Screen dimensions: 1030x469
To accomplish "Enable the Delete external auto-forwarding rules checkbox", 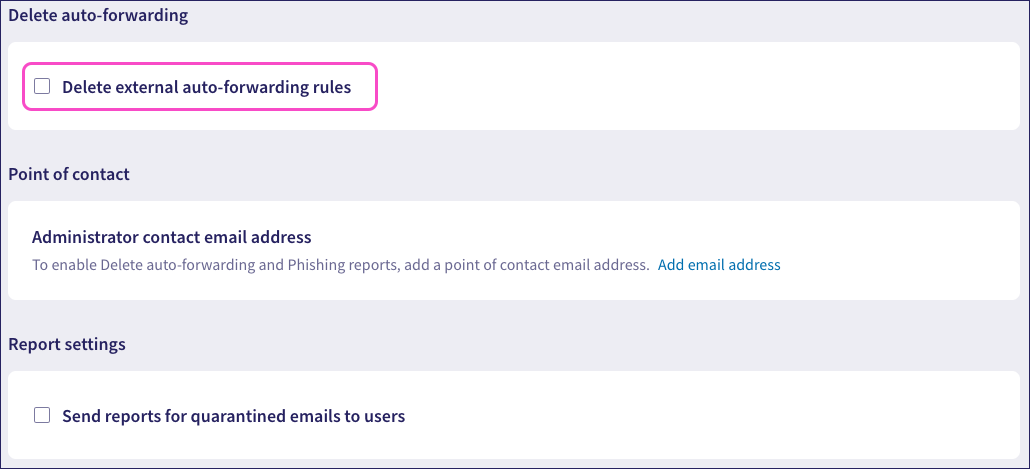I will 42,87.
